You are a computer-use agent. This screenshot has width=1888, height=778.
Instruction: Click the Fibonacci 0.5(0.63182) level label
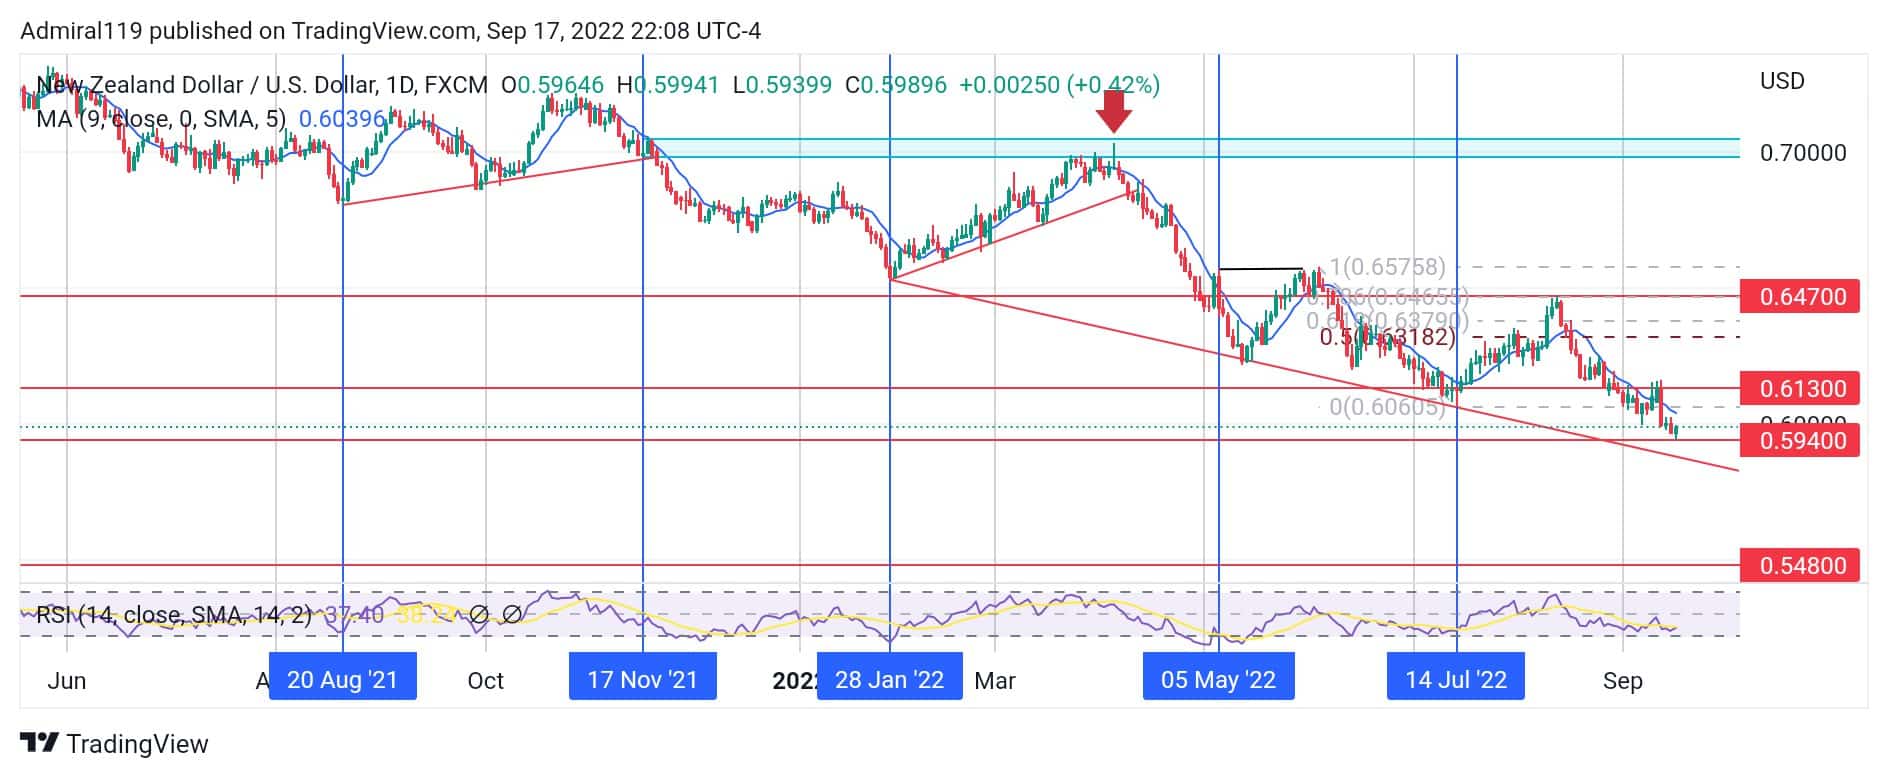click(x=1387, y=337)
